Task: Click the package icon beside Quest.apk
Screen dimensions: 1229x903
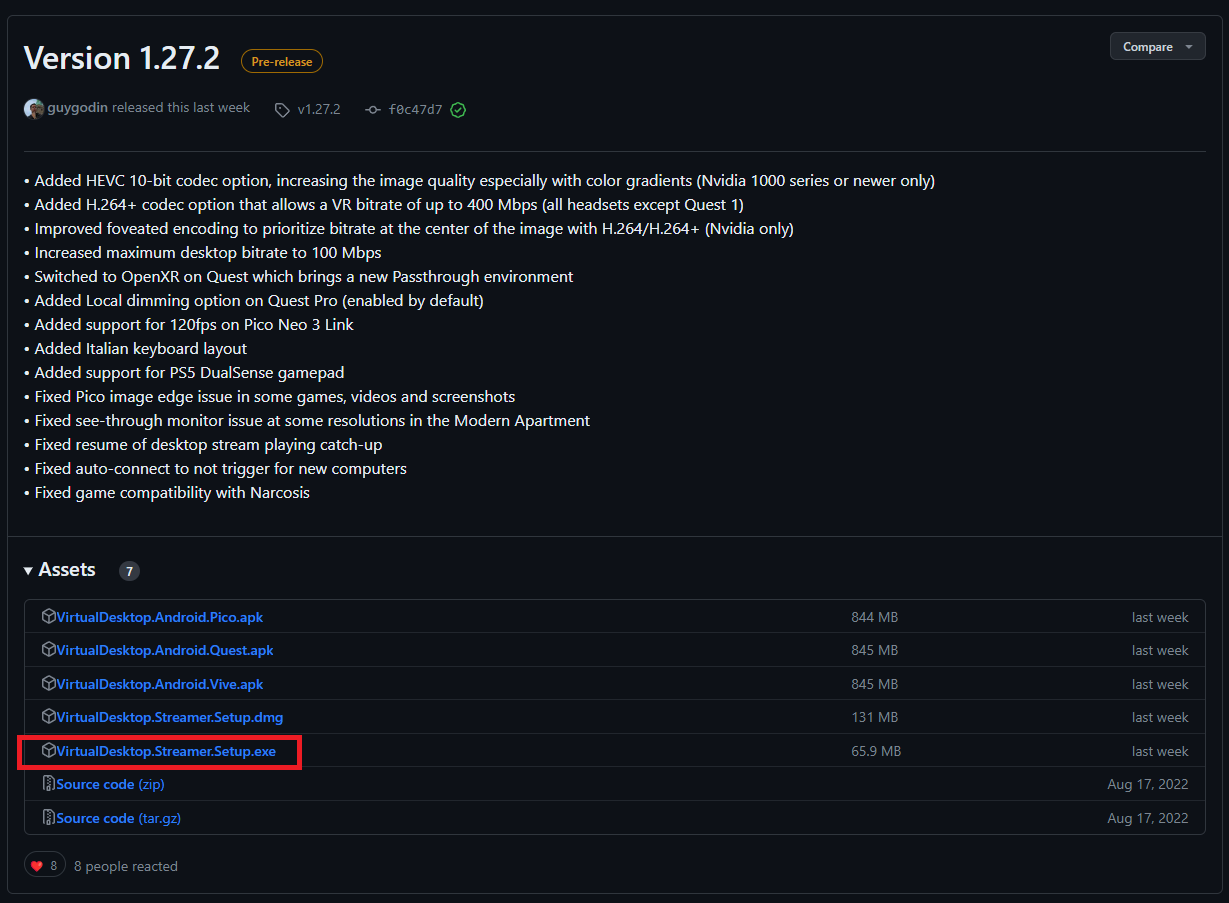Action: pos(48,650)
